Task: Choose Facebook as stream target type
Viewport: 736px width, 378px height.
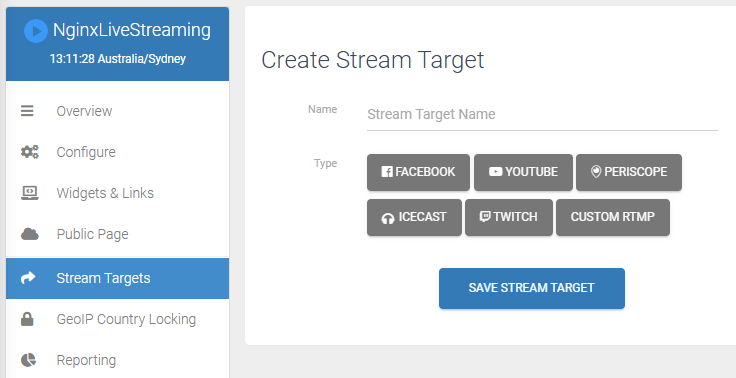Action: pos(418,172)
